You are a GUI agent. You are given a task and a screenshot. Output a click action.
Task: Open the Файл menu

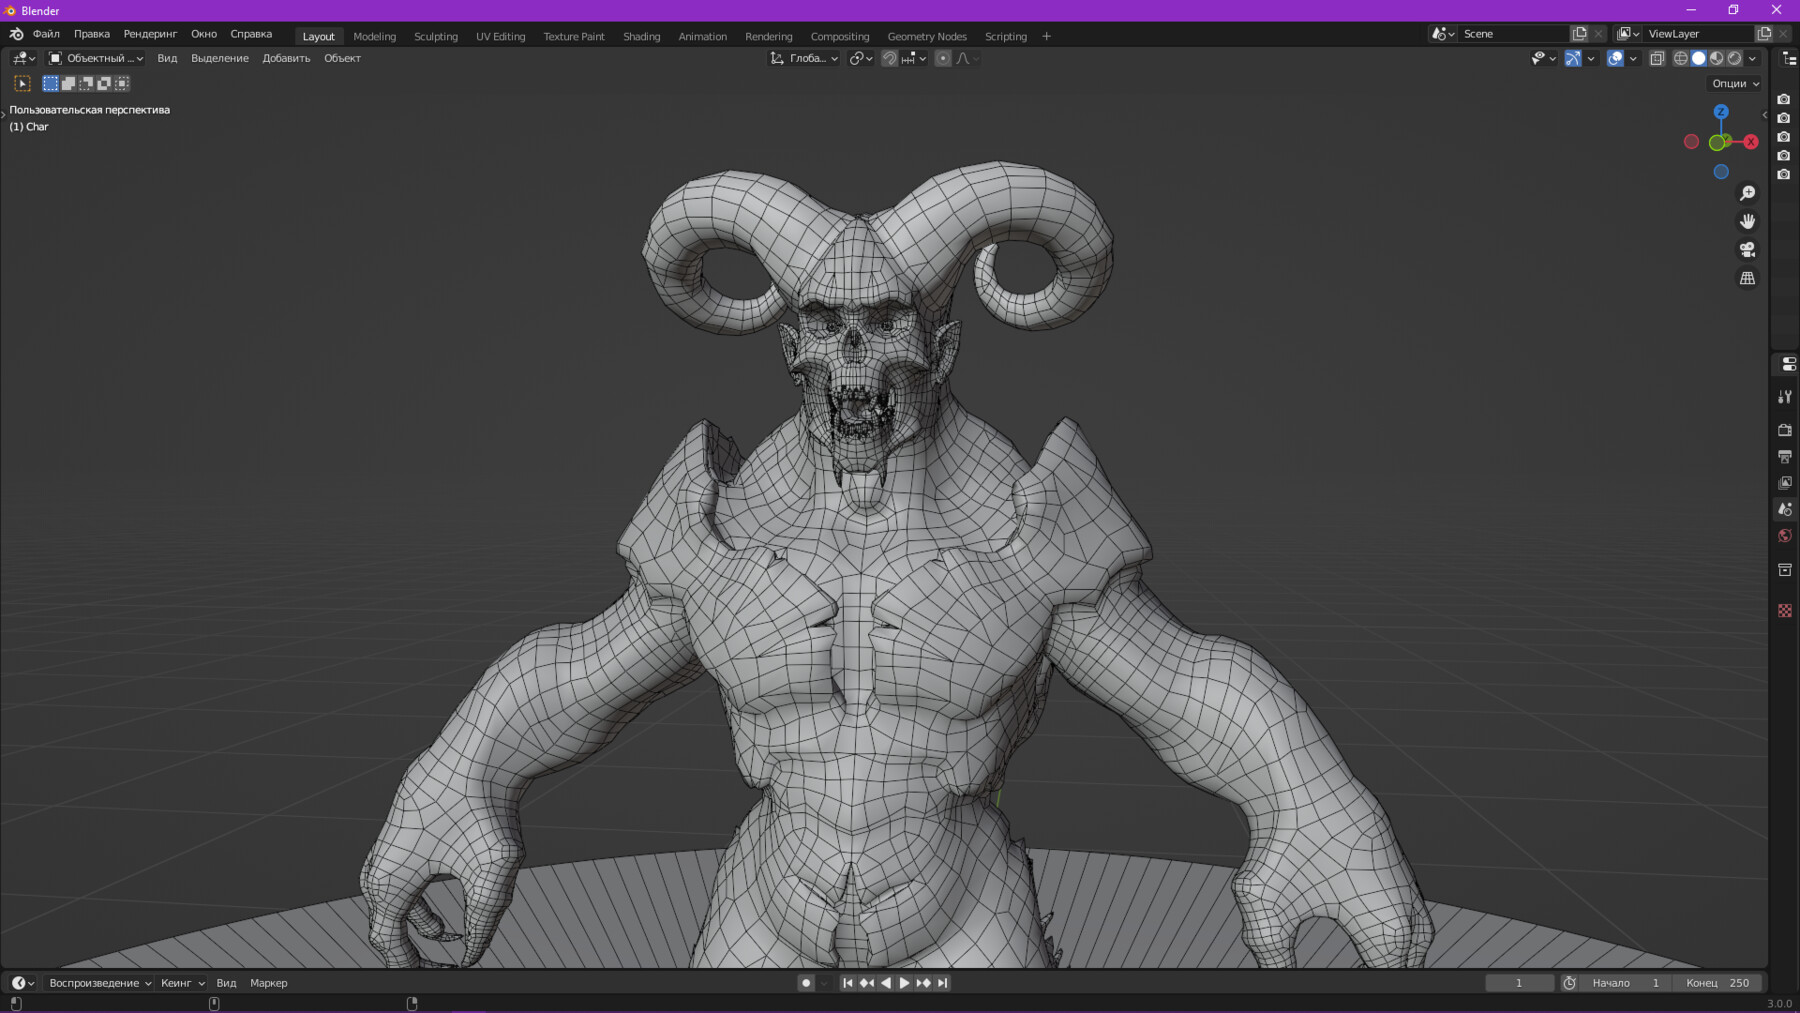[x=46, y=33]
